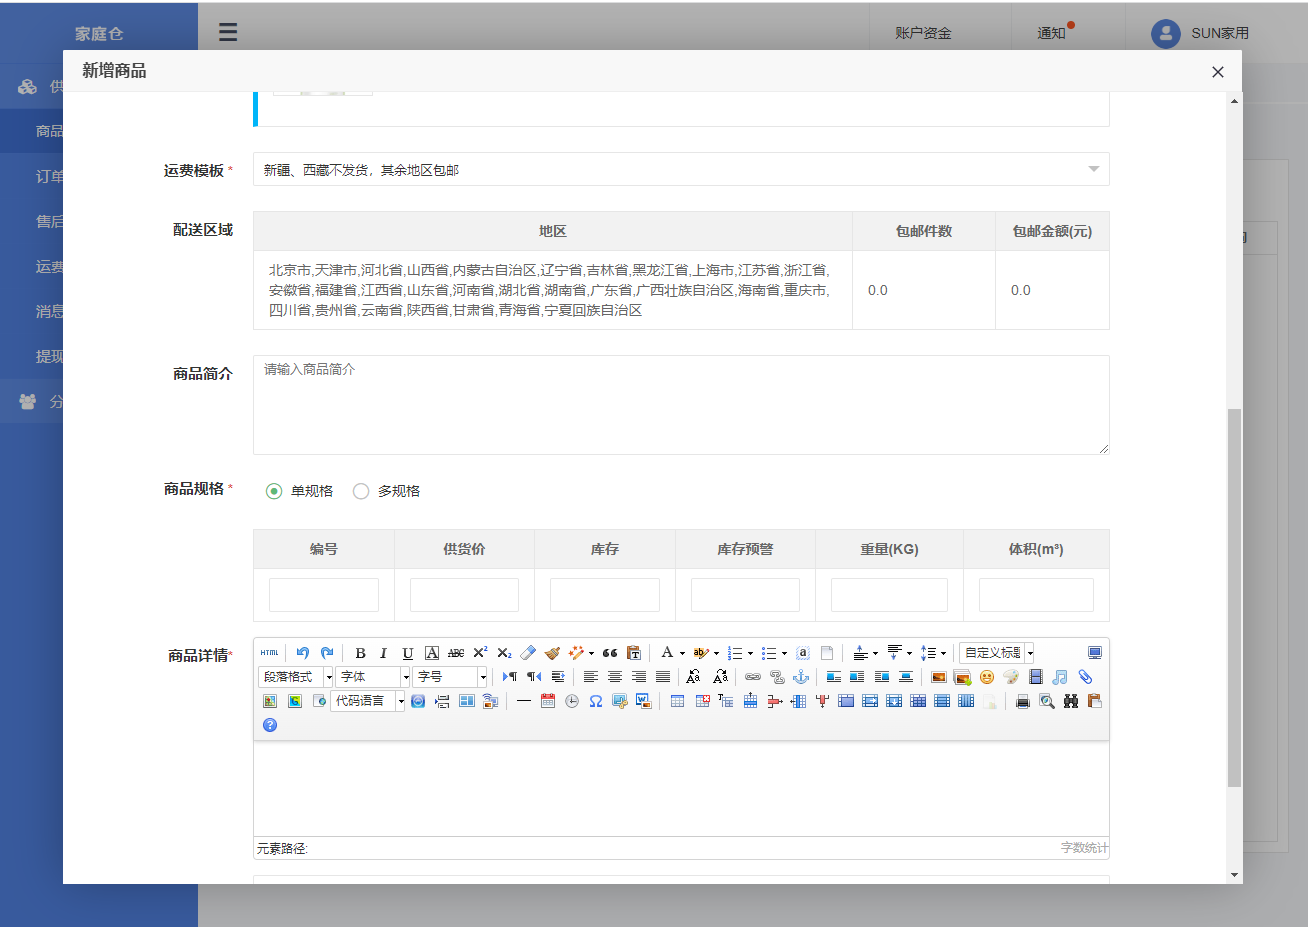
Task: Insert horizontal rule line
Action: click(x=524, y=701)
